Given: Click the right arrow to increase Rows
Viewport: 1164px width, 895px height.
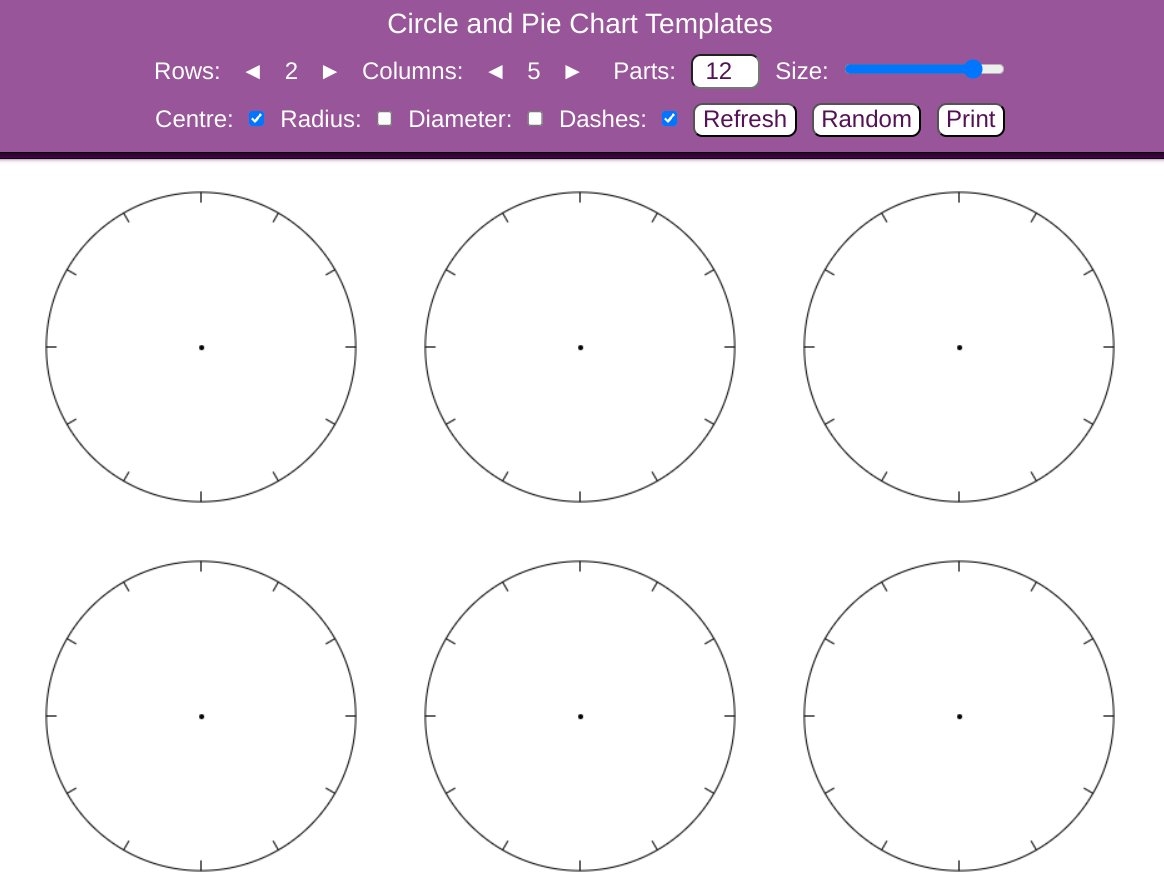Looking at the screenshot, I should click(330, 71).
